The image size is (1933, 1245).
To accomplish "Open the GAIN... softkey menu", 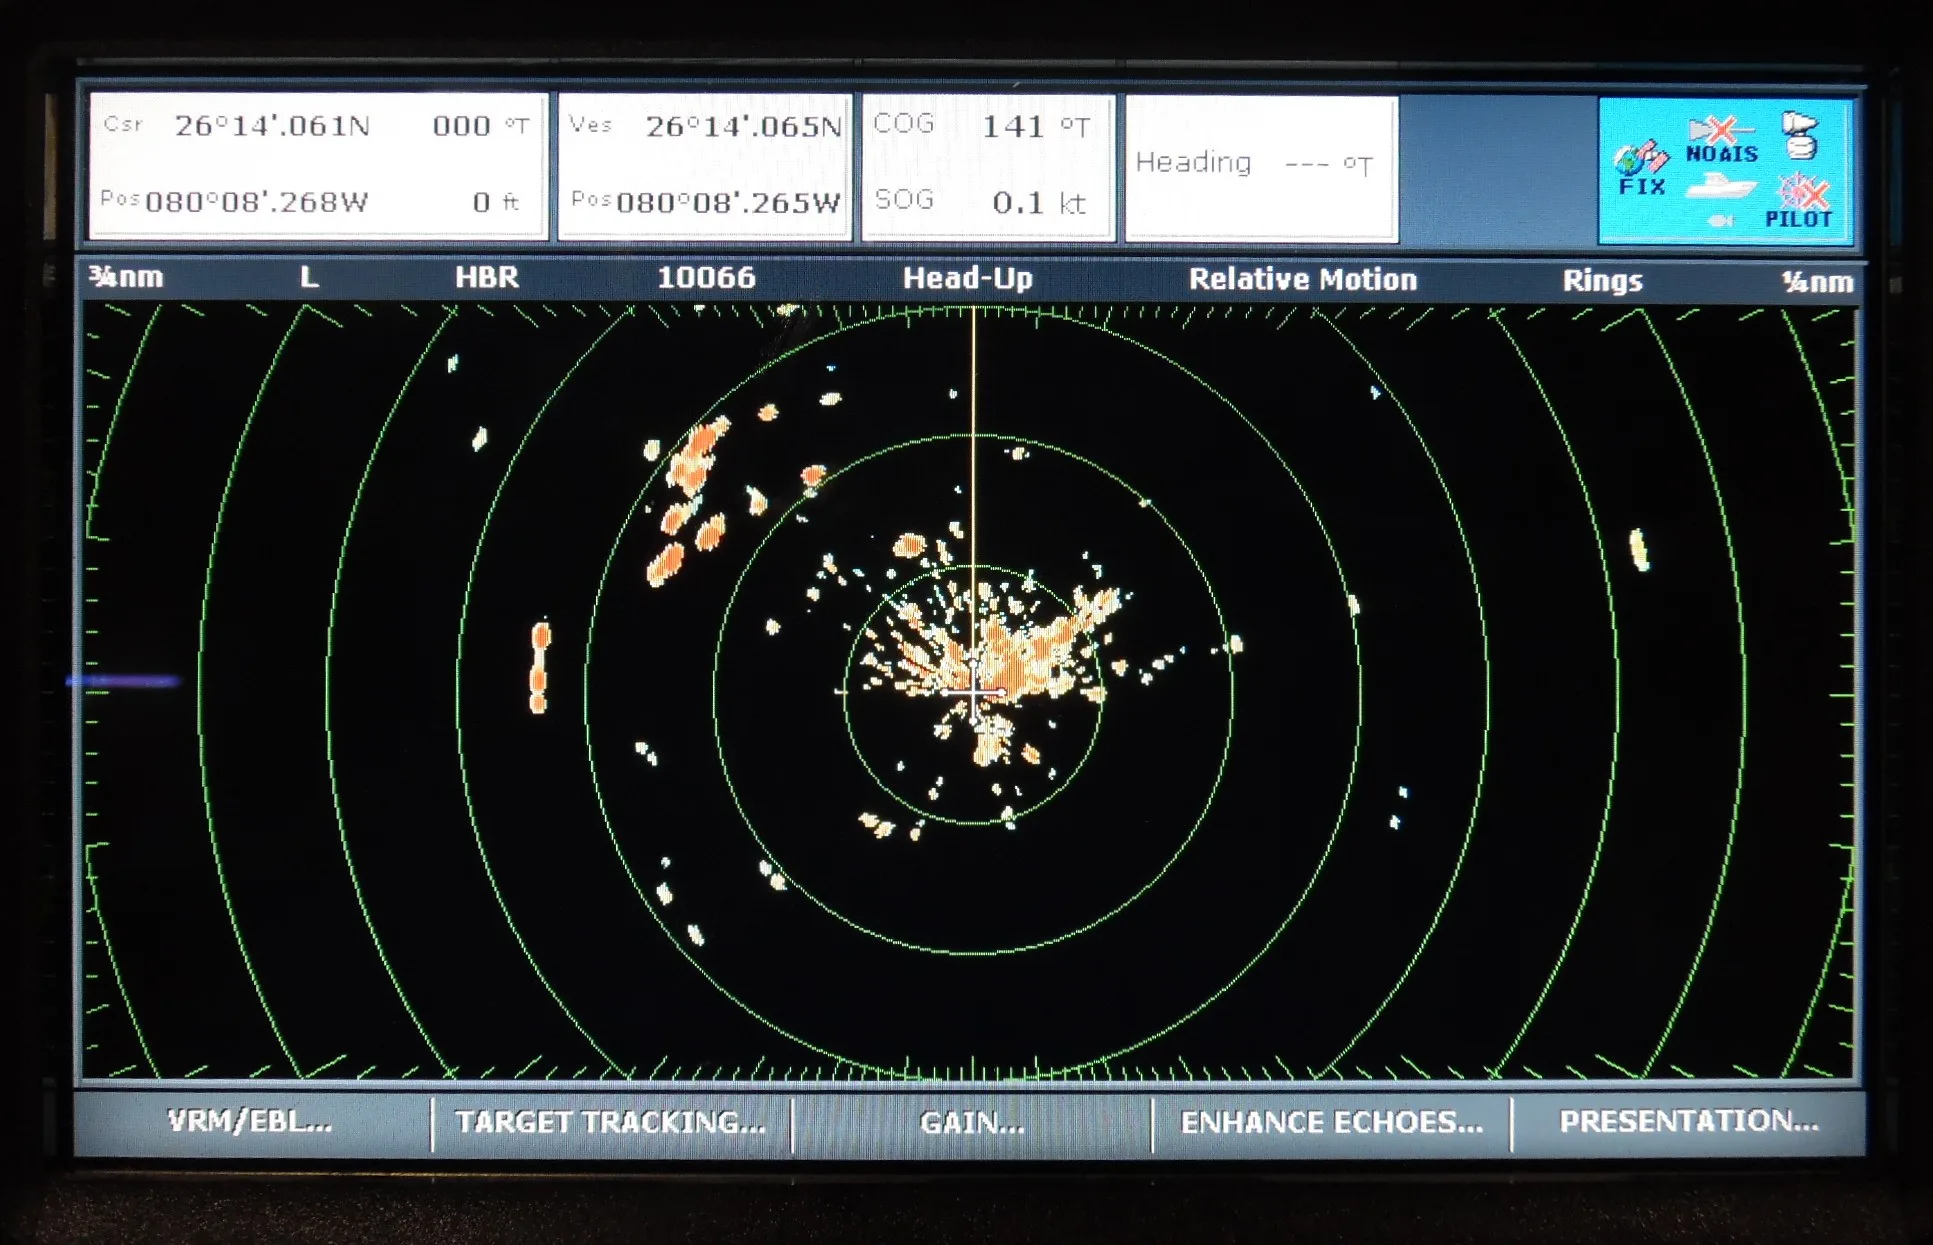I will coord(972,1123).
